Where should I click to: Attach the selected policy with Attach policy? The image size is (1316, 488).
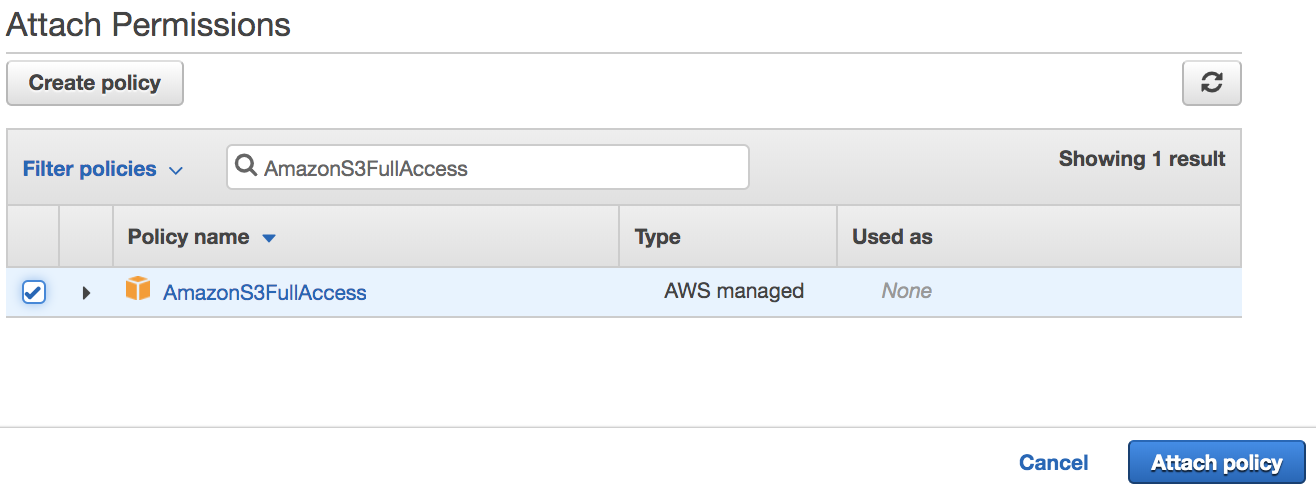[1216, 463]
